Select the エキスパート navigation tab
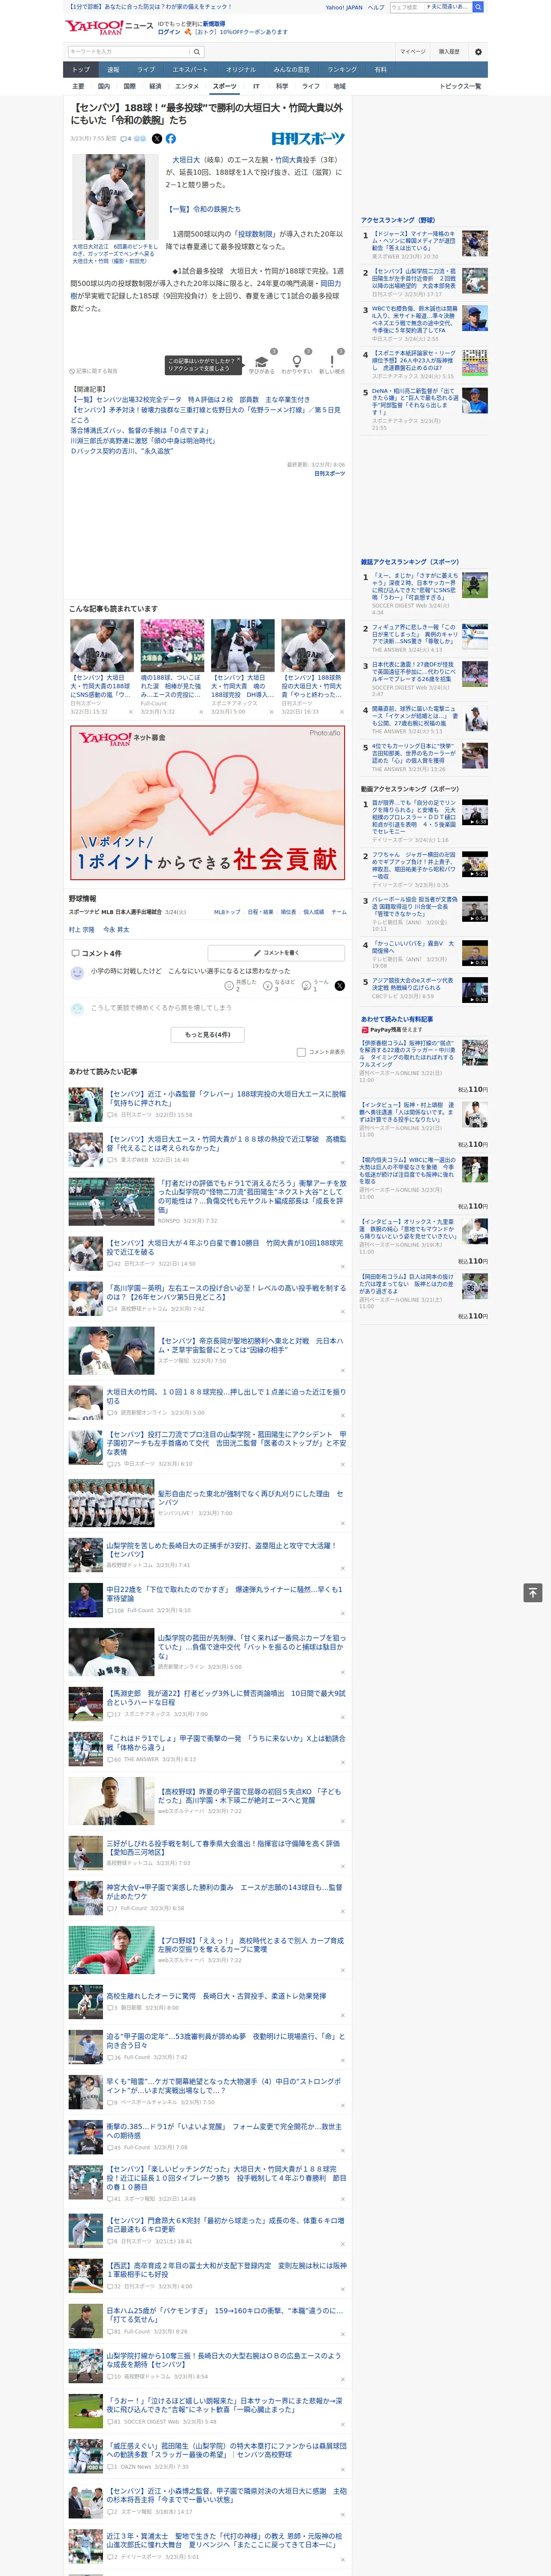Image resolution: width=551 pixels, height=2576 pixels. coord(190,70)
